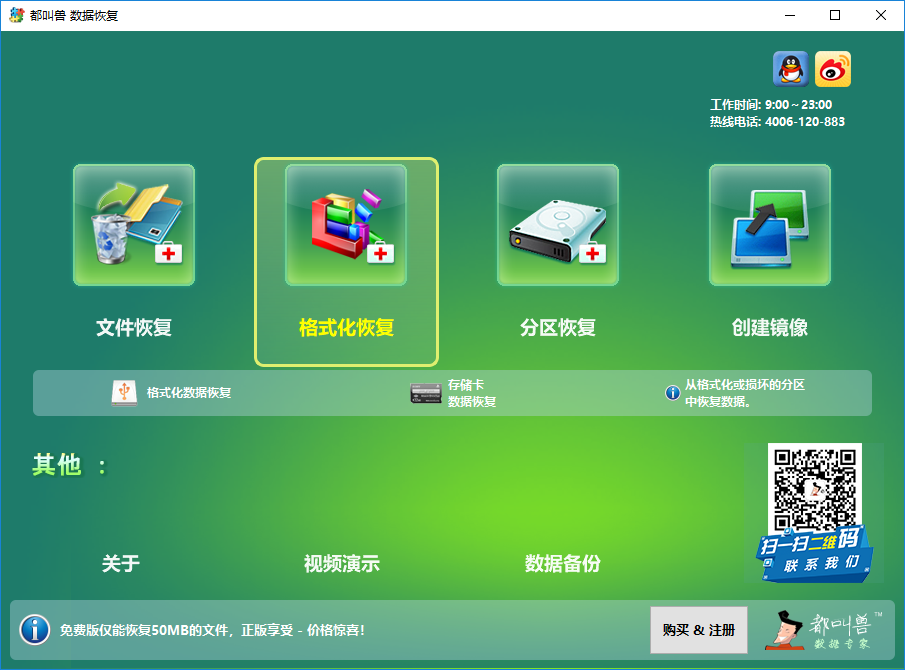Screen dimensions: 905x670
Task: Open the QQ penguin contact icon
Action: (x=790, y=69)
